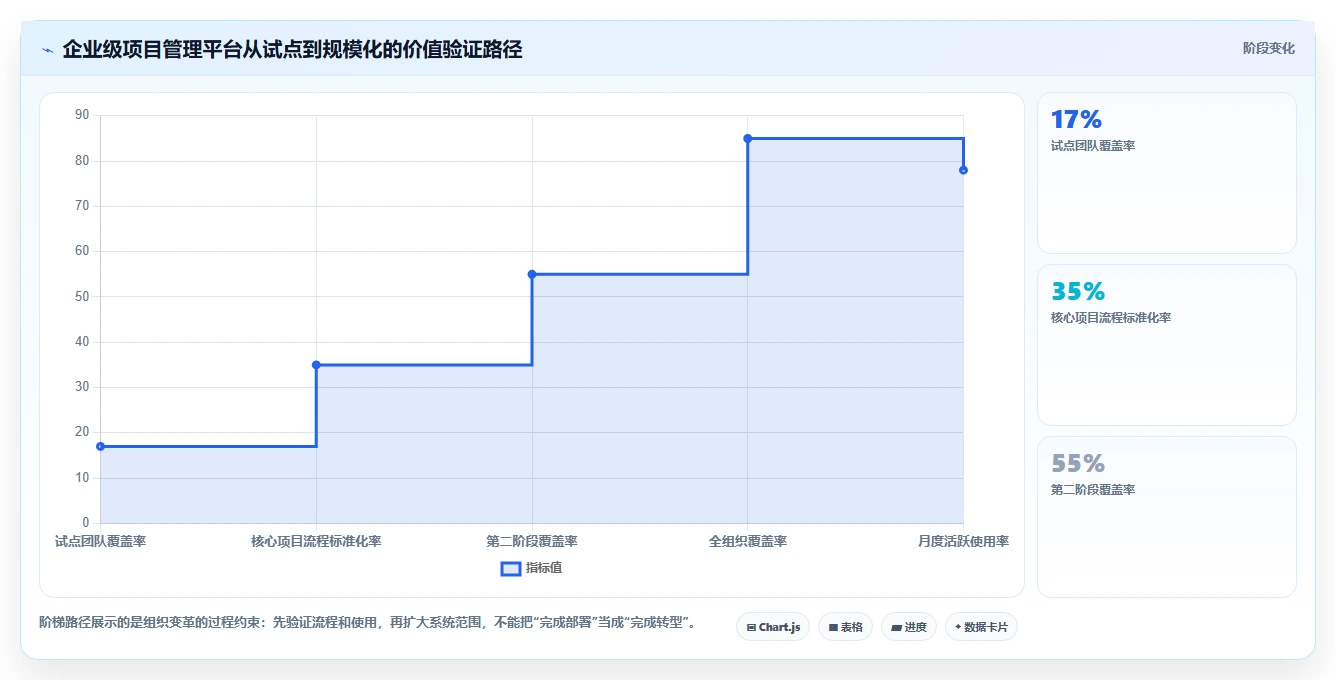Click the 阶段变化 label in header

click(1268, 48)
